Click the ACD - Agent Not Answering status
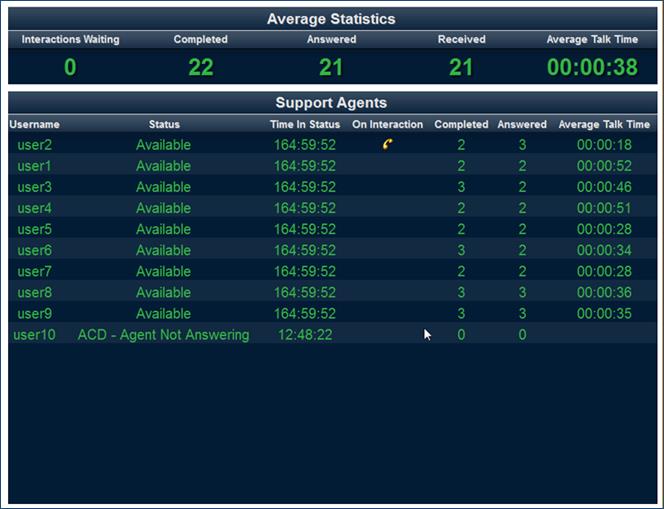Screen dimensions: 664x509 point(164,335)
